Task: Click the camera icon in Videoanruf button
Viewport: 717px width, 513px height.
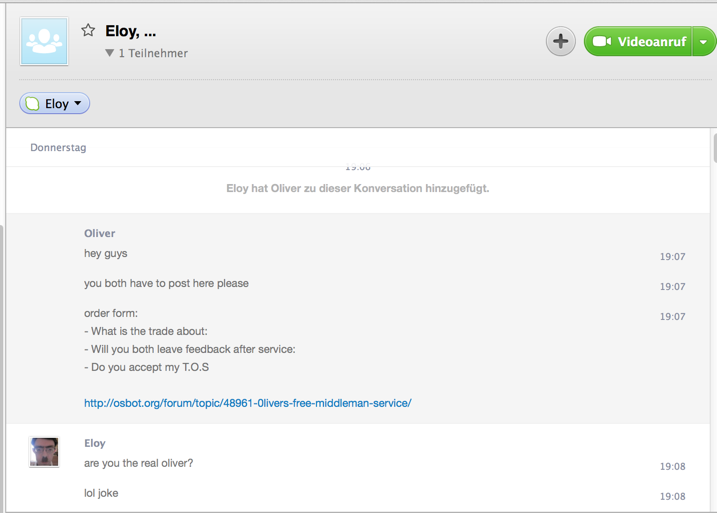Action: point(602,41)
